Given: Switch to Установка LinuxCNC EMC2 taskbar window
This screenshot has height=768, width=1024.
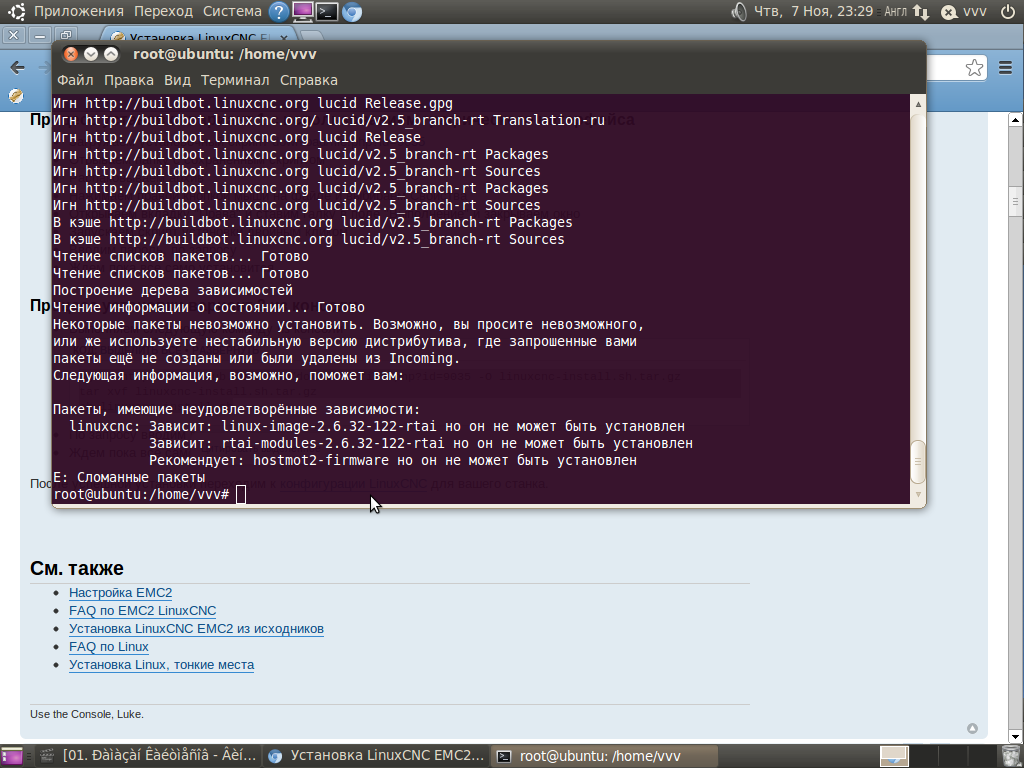Looking at the screenshot, I should point(376,756).
